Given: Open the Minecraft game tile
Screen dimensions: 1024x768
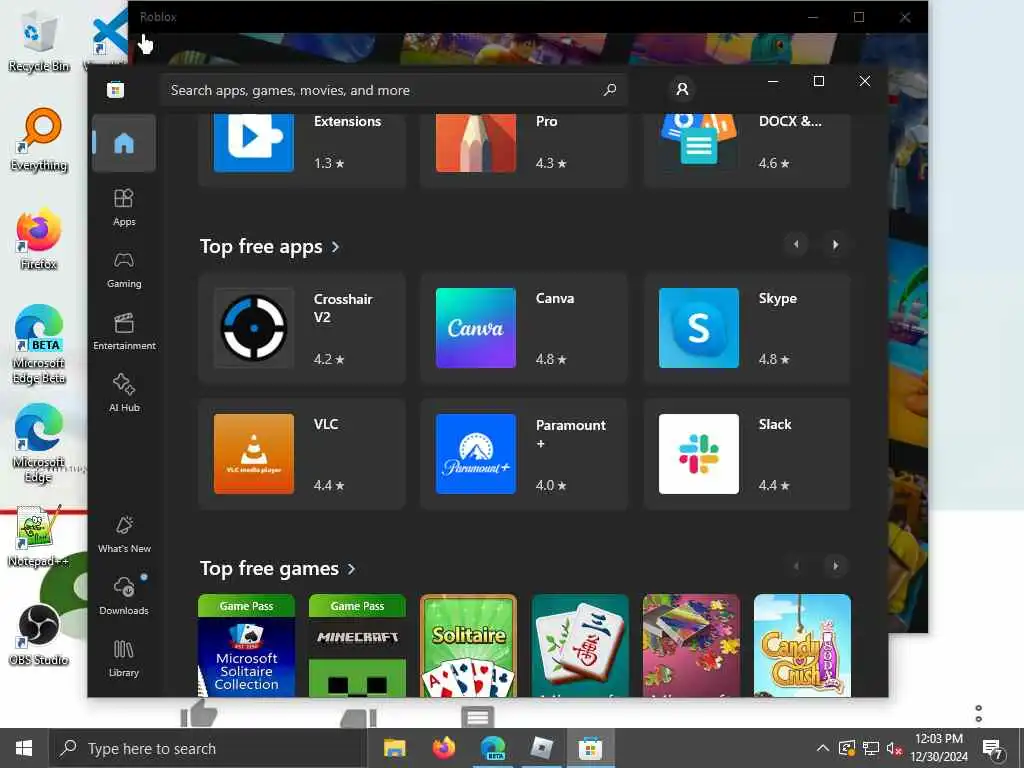Looking at the screenshot, I should click(357, 645).
